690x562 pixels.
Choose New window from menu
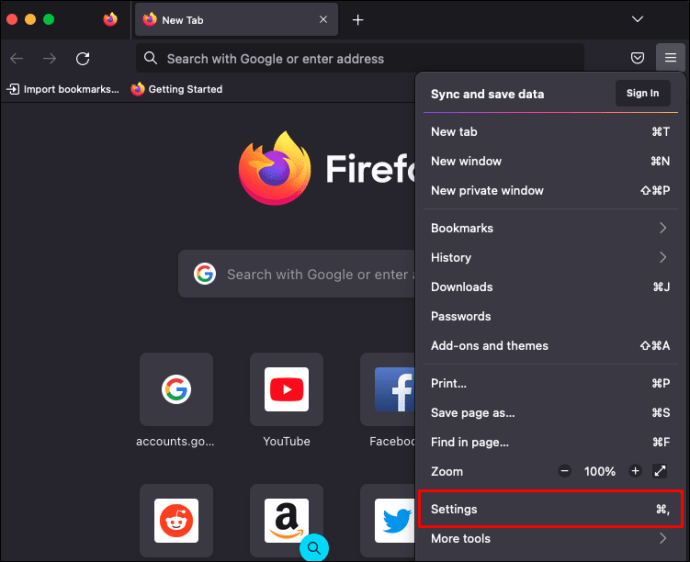[550, 161]
